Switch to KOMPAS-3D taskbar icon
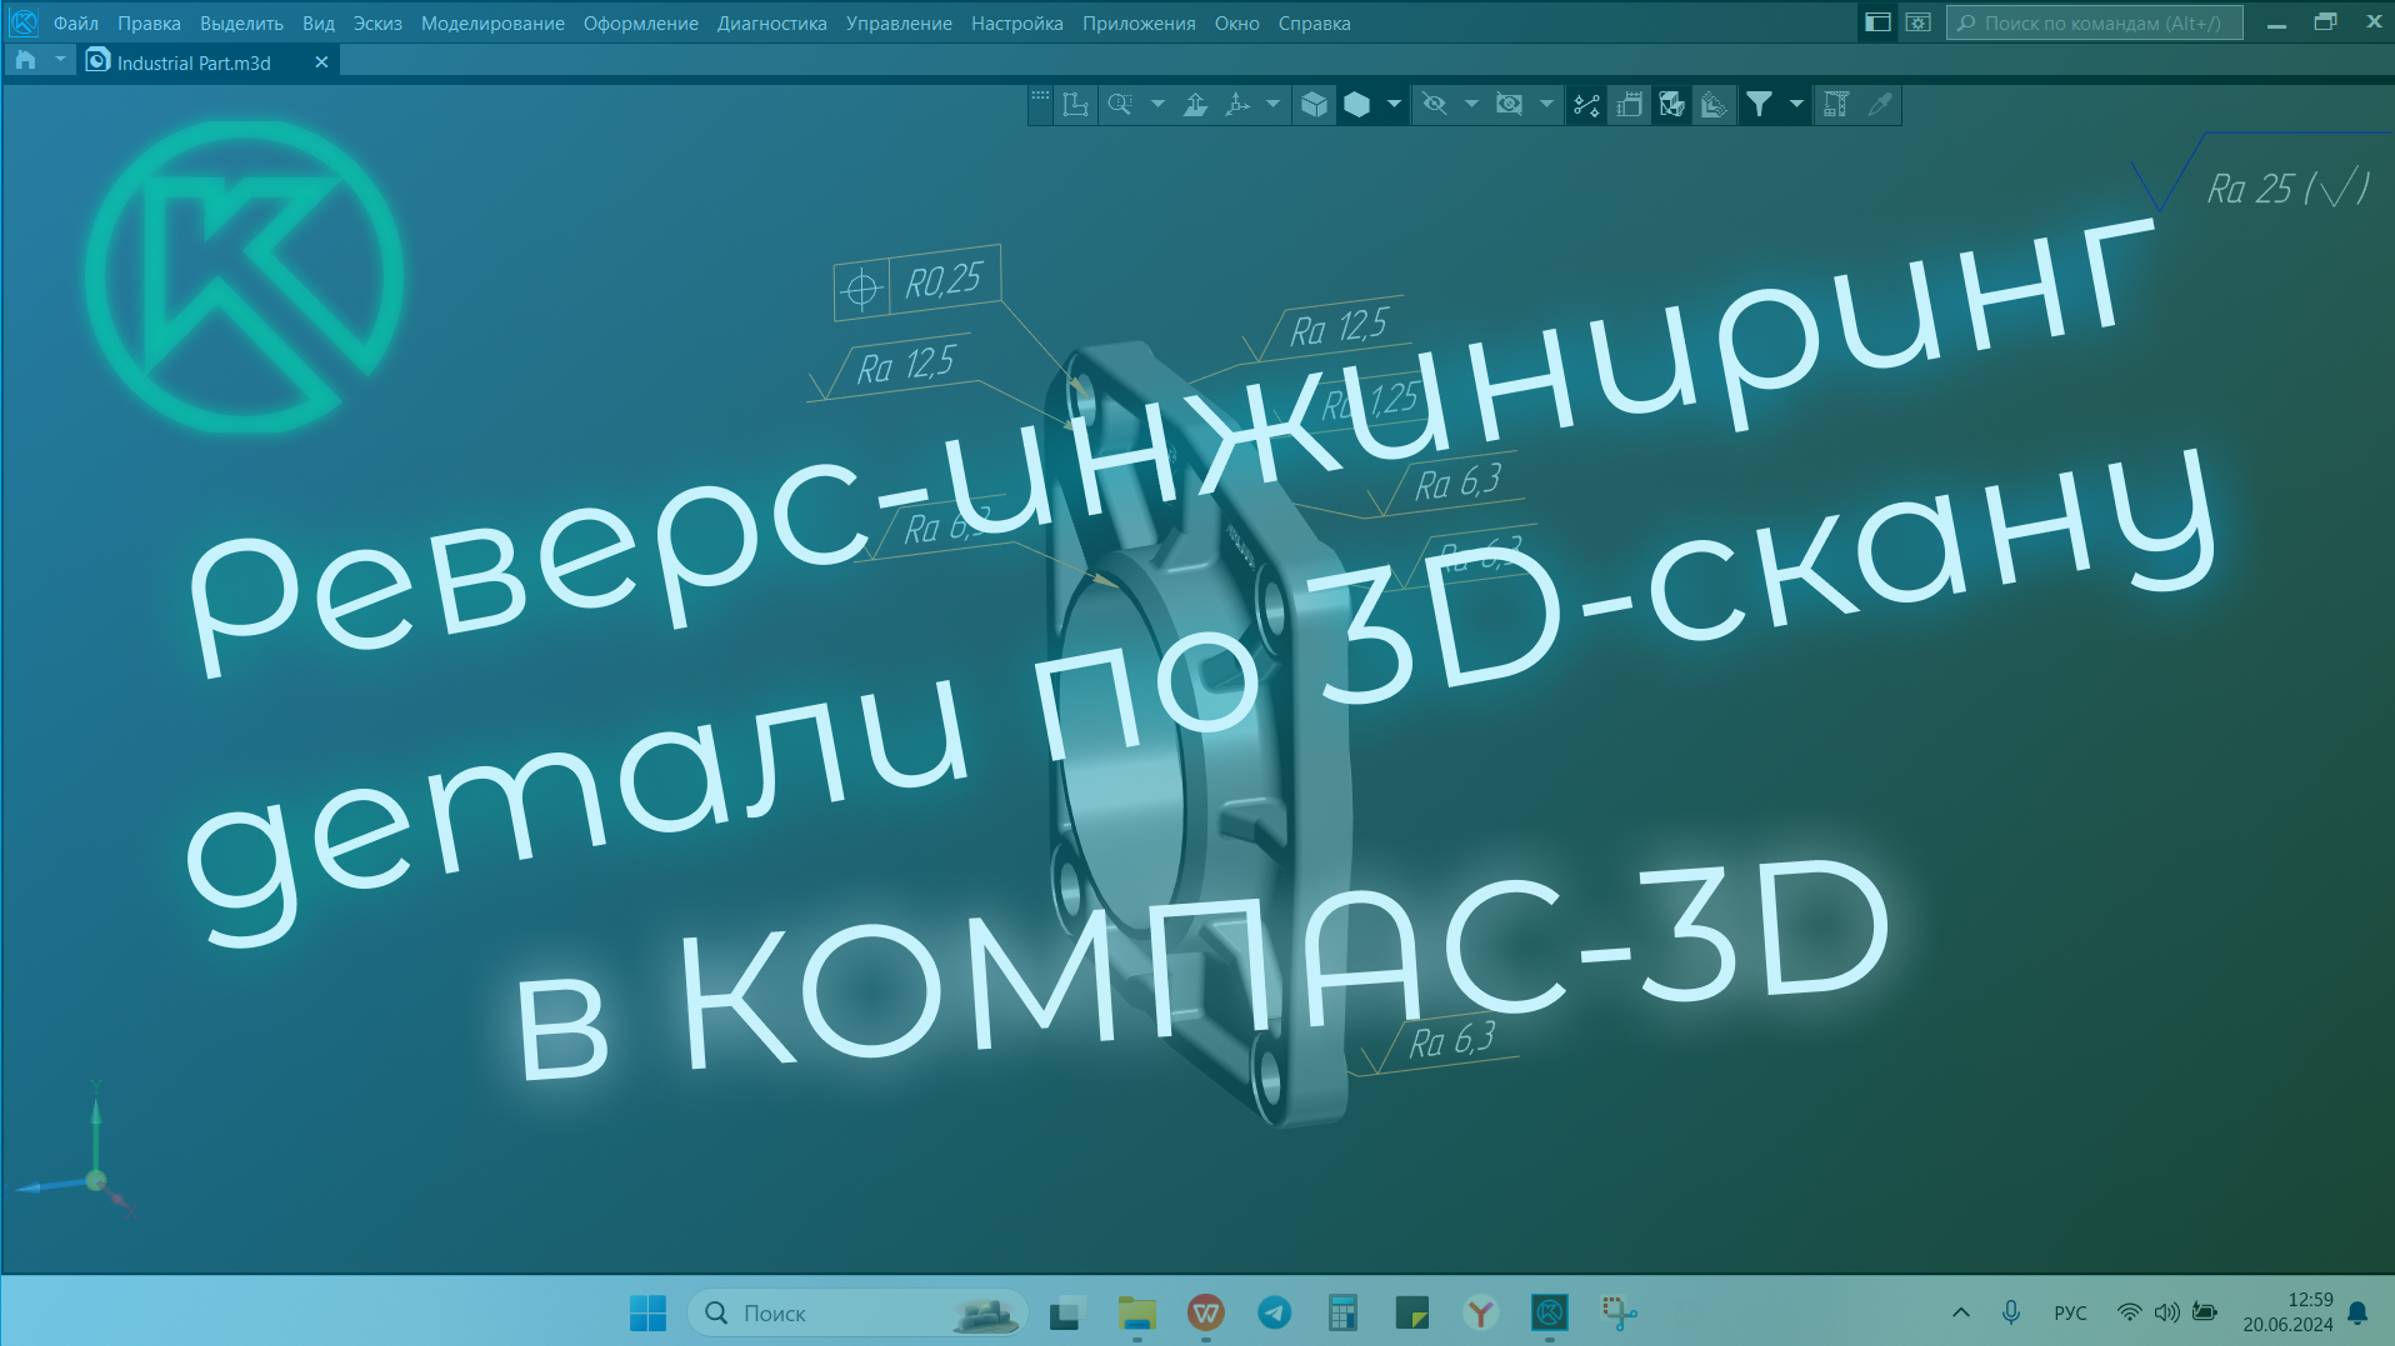The image size is (2395, 1346). click(x=1550, y=1312)
